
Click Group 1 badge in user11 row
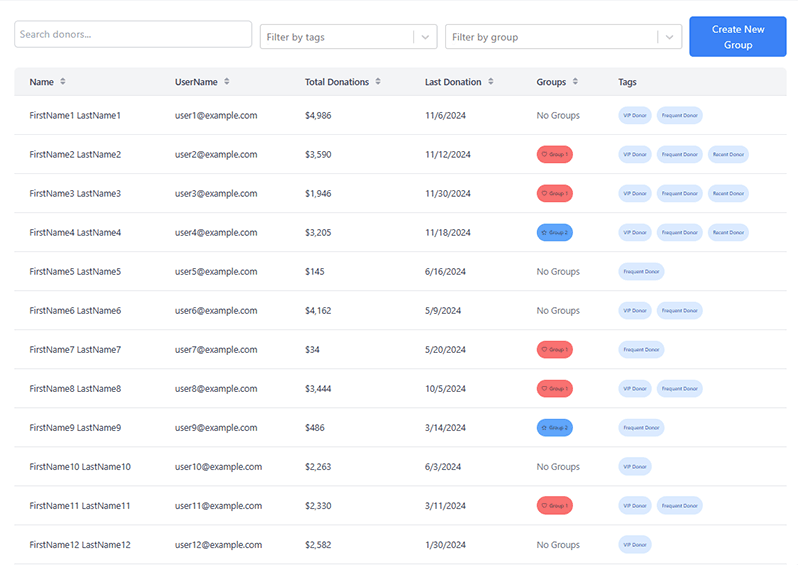point(554,506)
